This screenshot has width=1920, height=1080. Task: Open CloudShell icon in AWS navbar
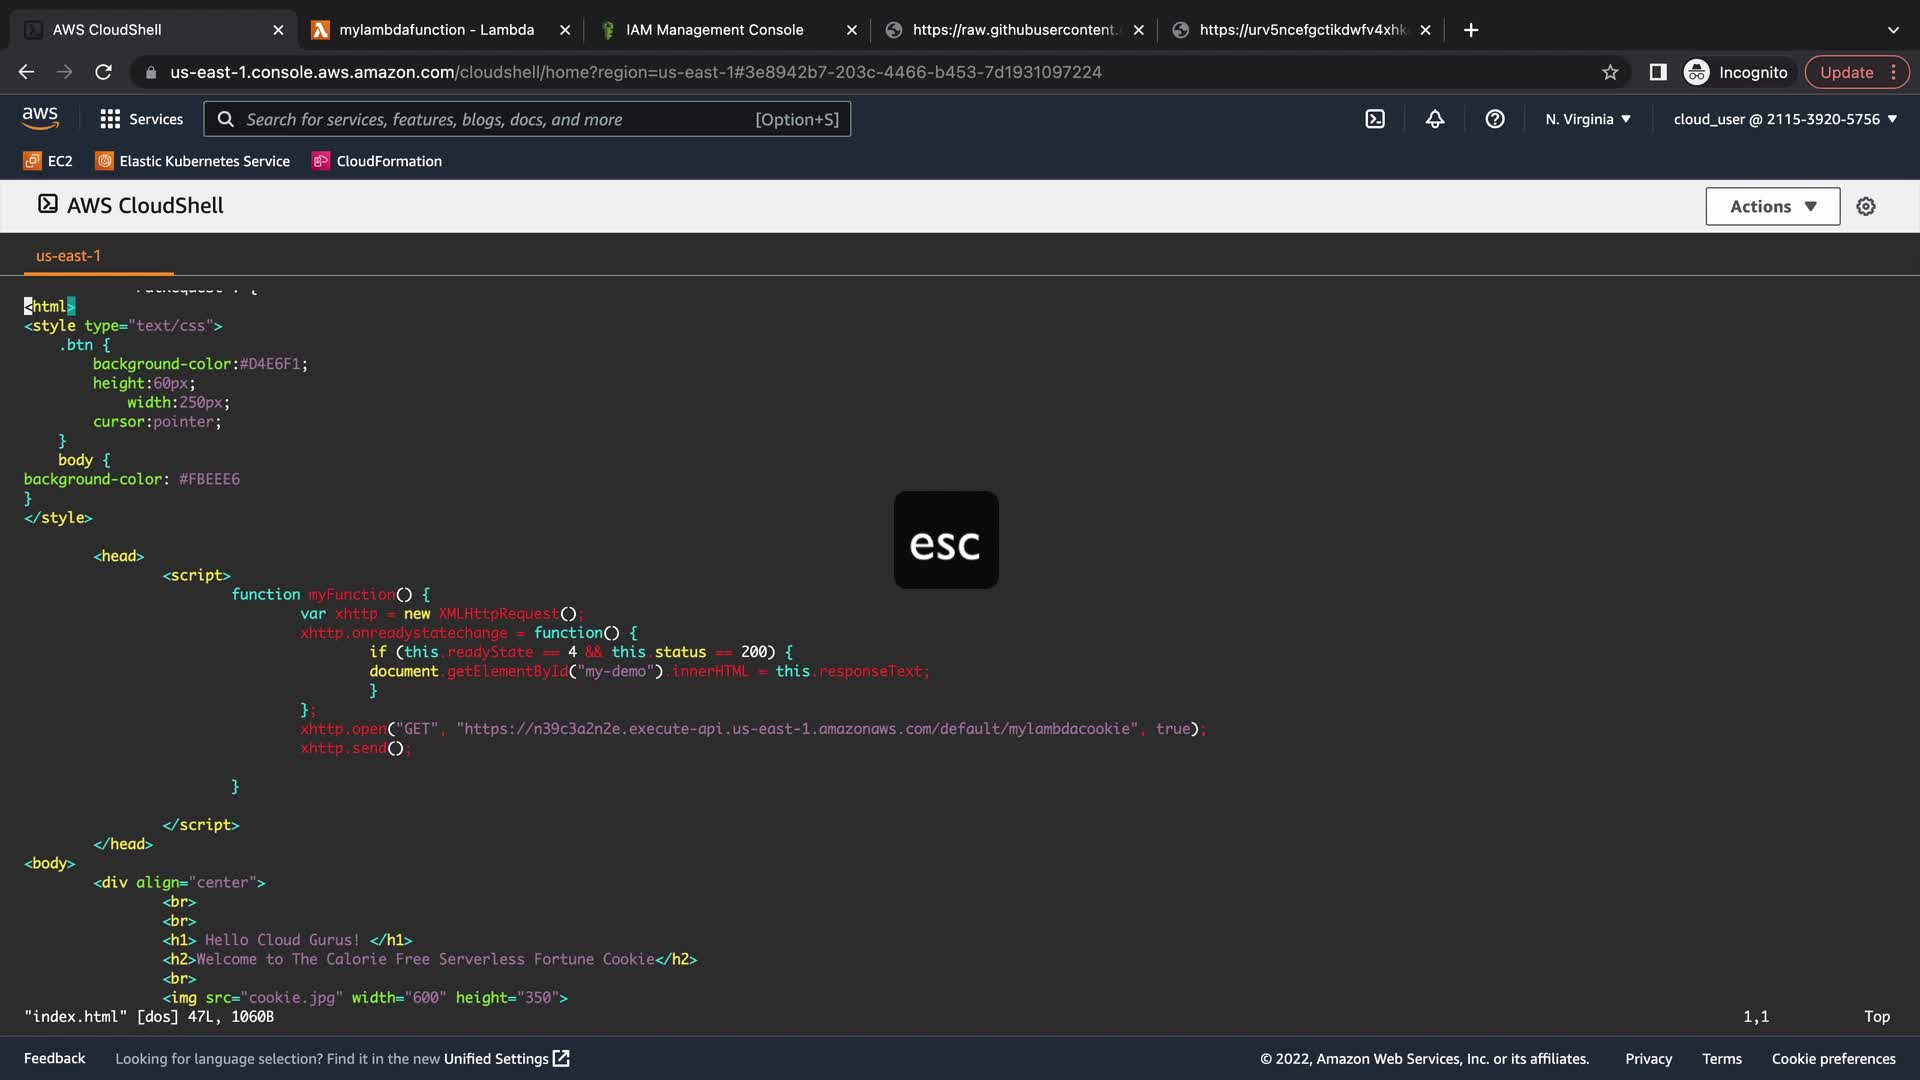1375,119
